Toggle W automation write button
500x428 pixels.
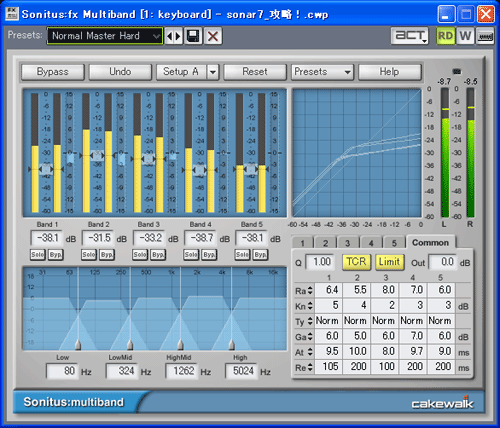coord(465,36)
